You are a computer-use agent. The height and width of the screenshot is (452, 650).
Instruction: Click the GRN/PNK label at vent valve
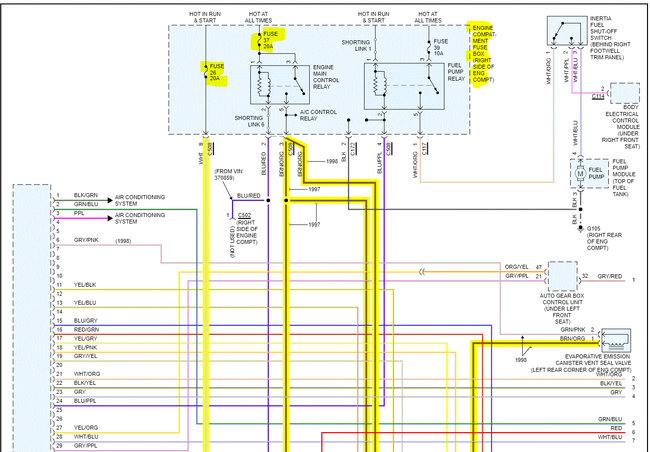[x=573, y=330]
